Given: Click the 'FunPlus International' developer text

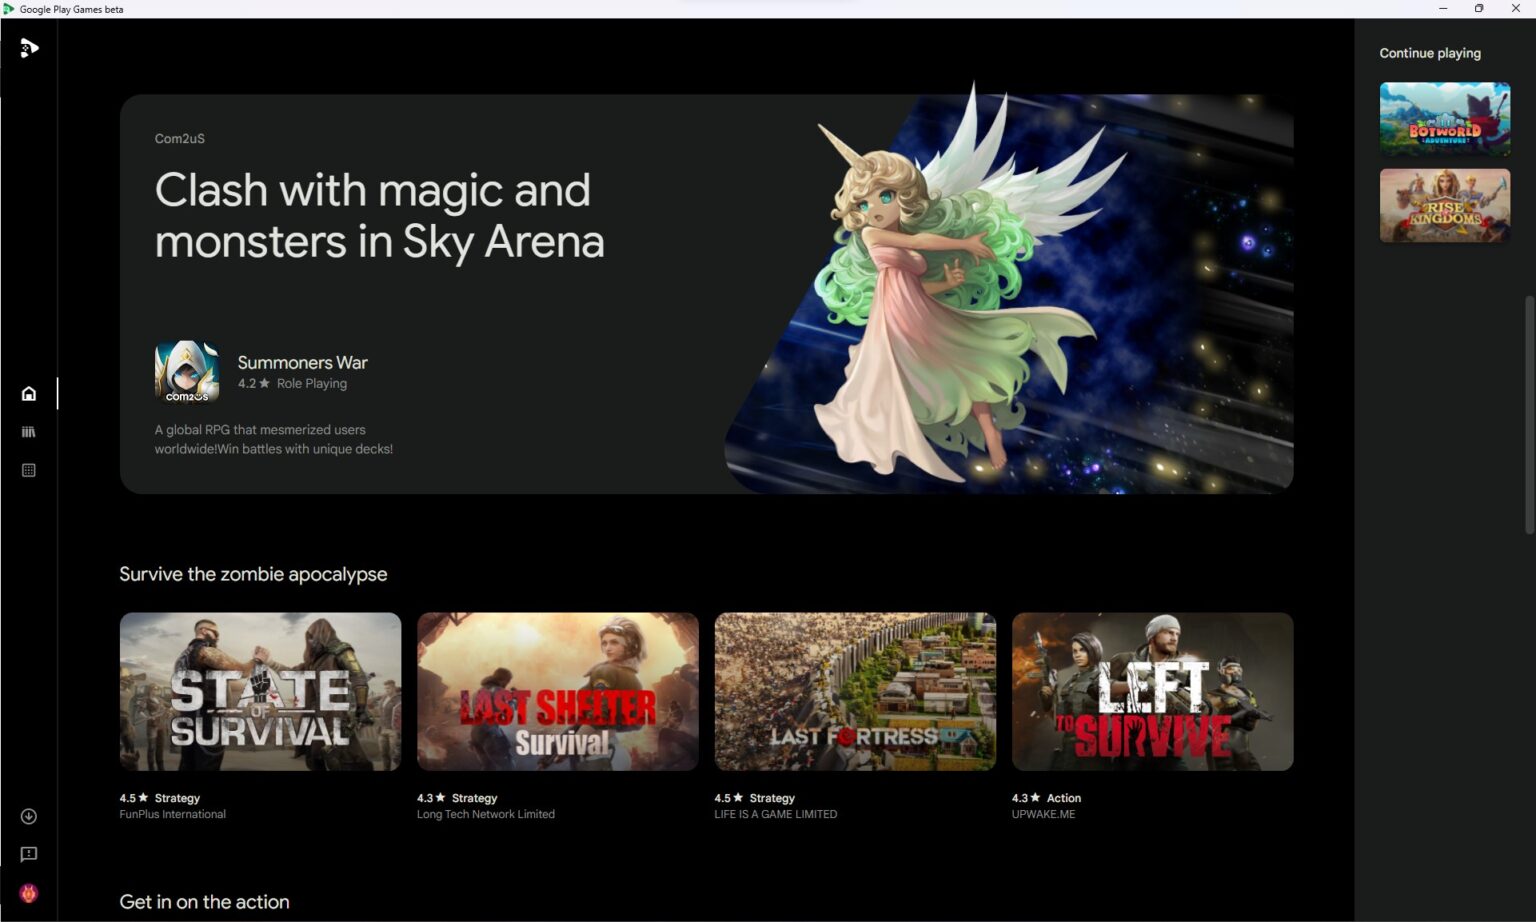Looking at the screenshot, I should click(x=173, y=814).
